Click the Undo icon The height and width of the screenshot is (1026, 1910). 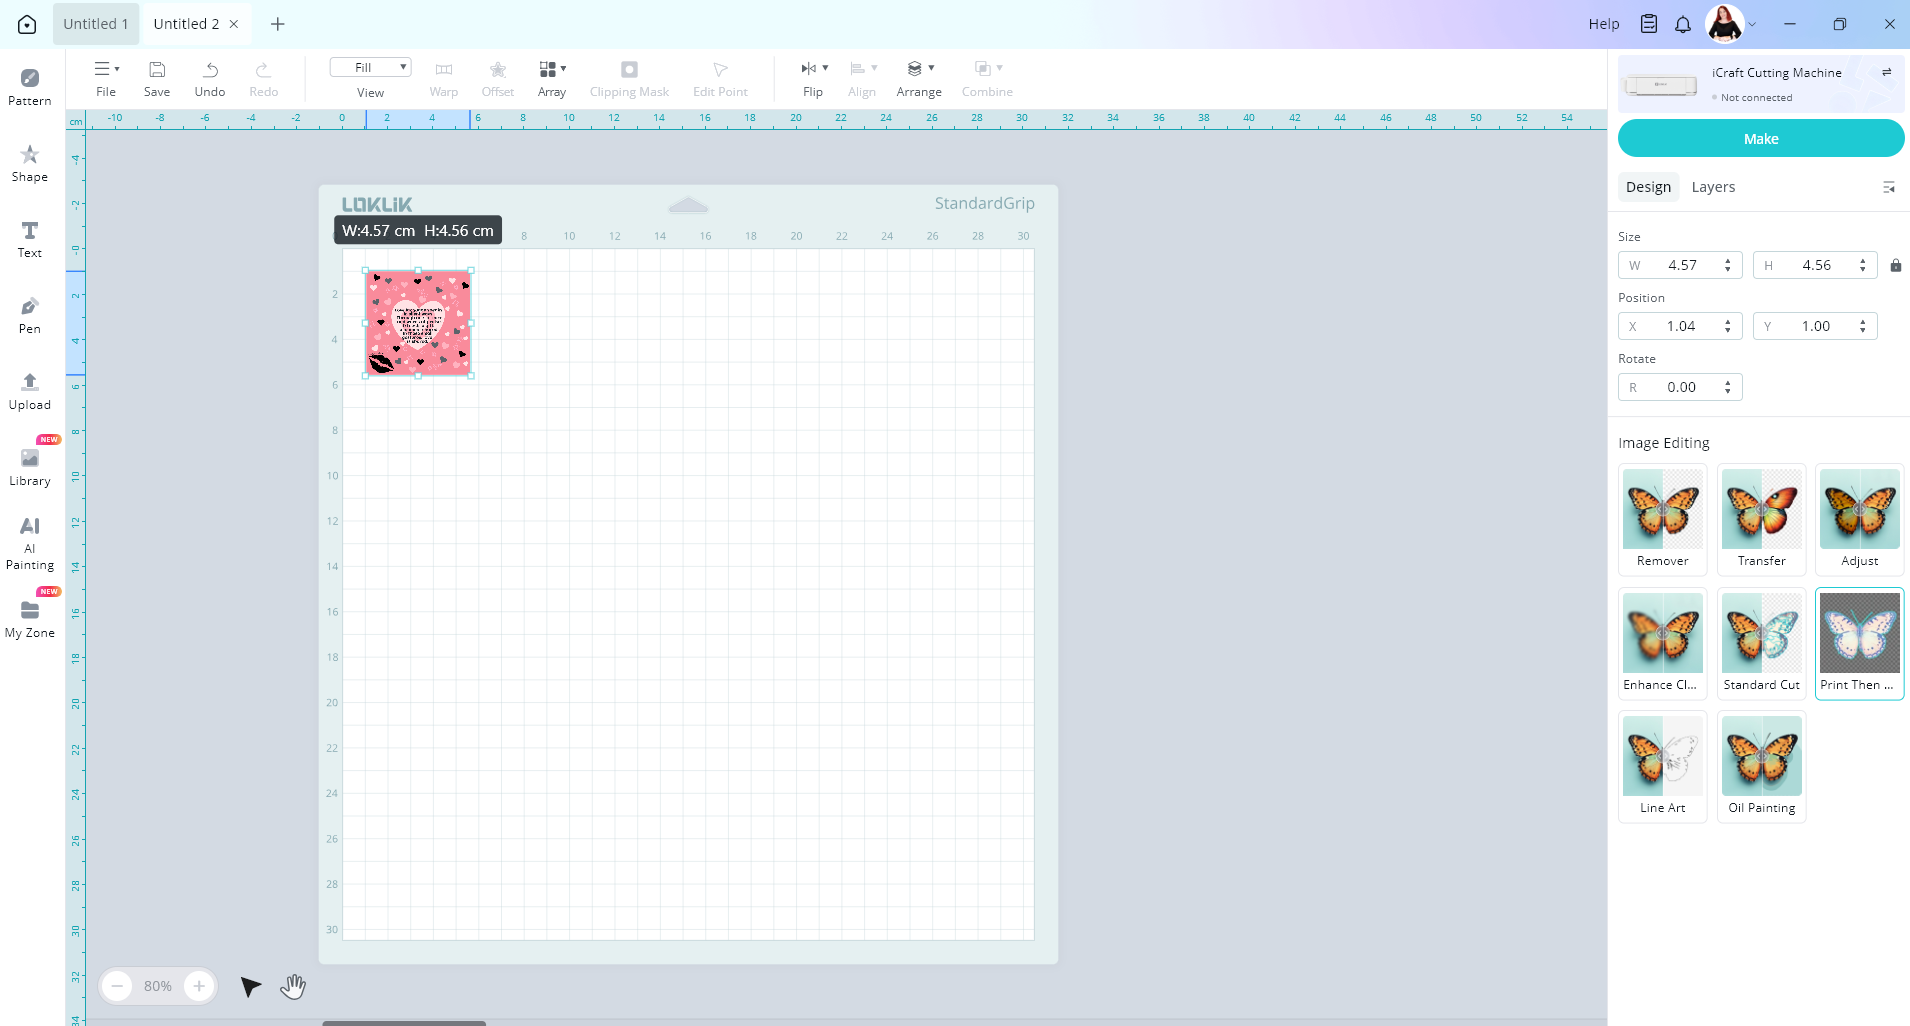click(210, 78)
